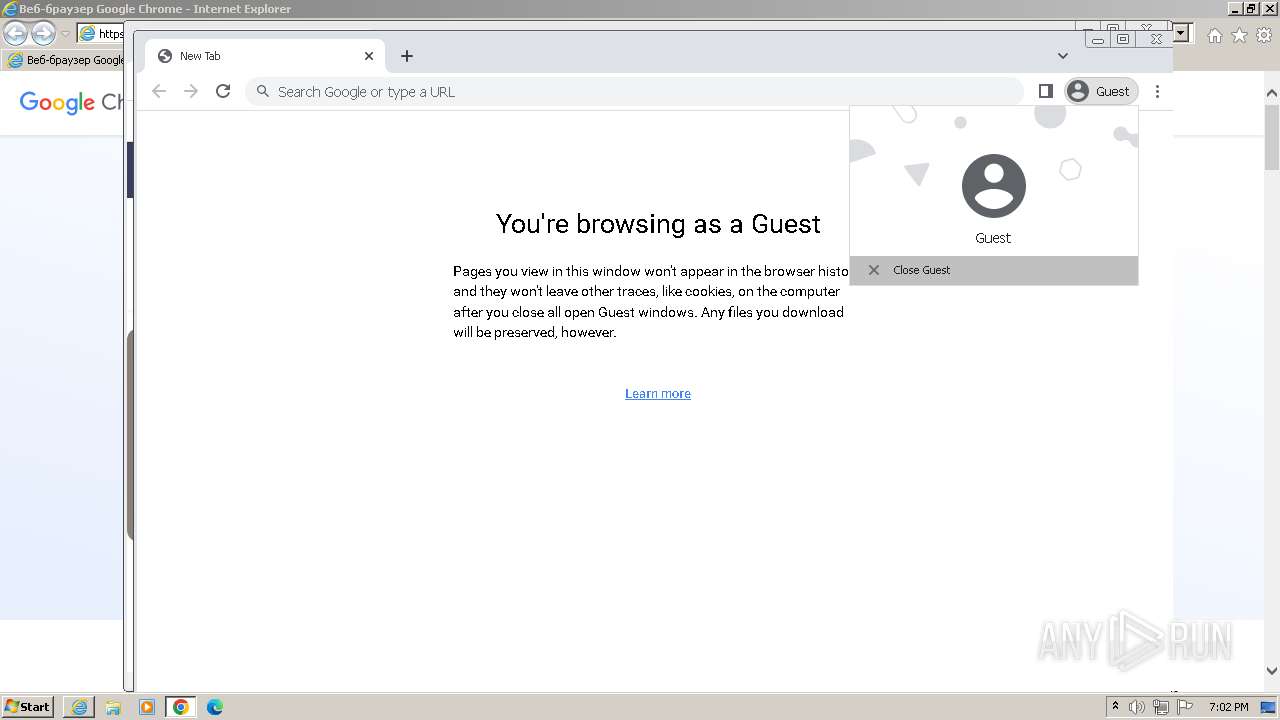Open the Action Center flag icon

click(x=1185, y=707)
